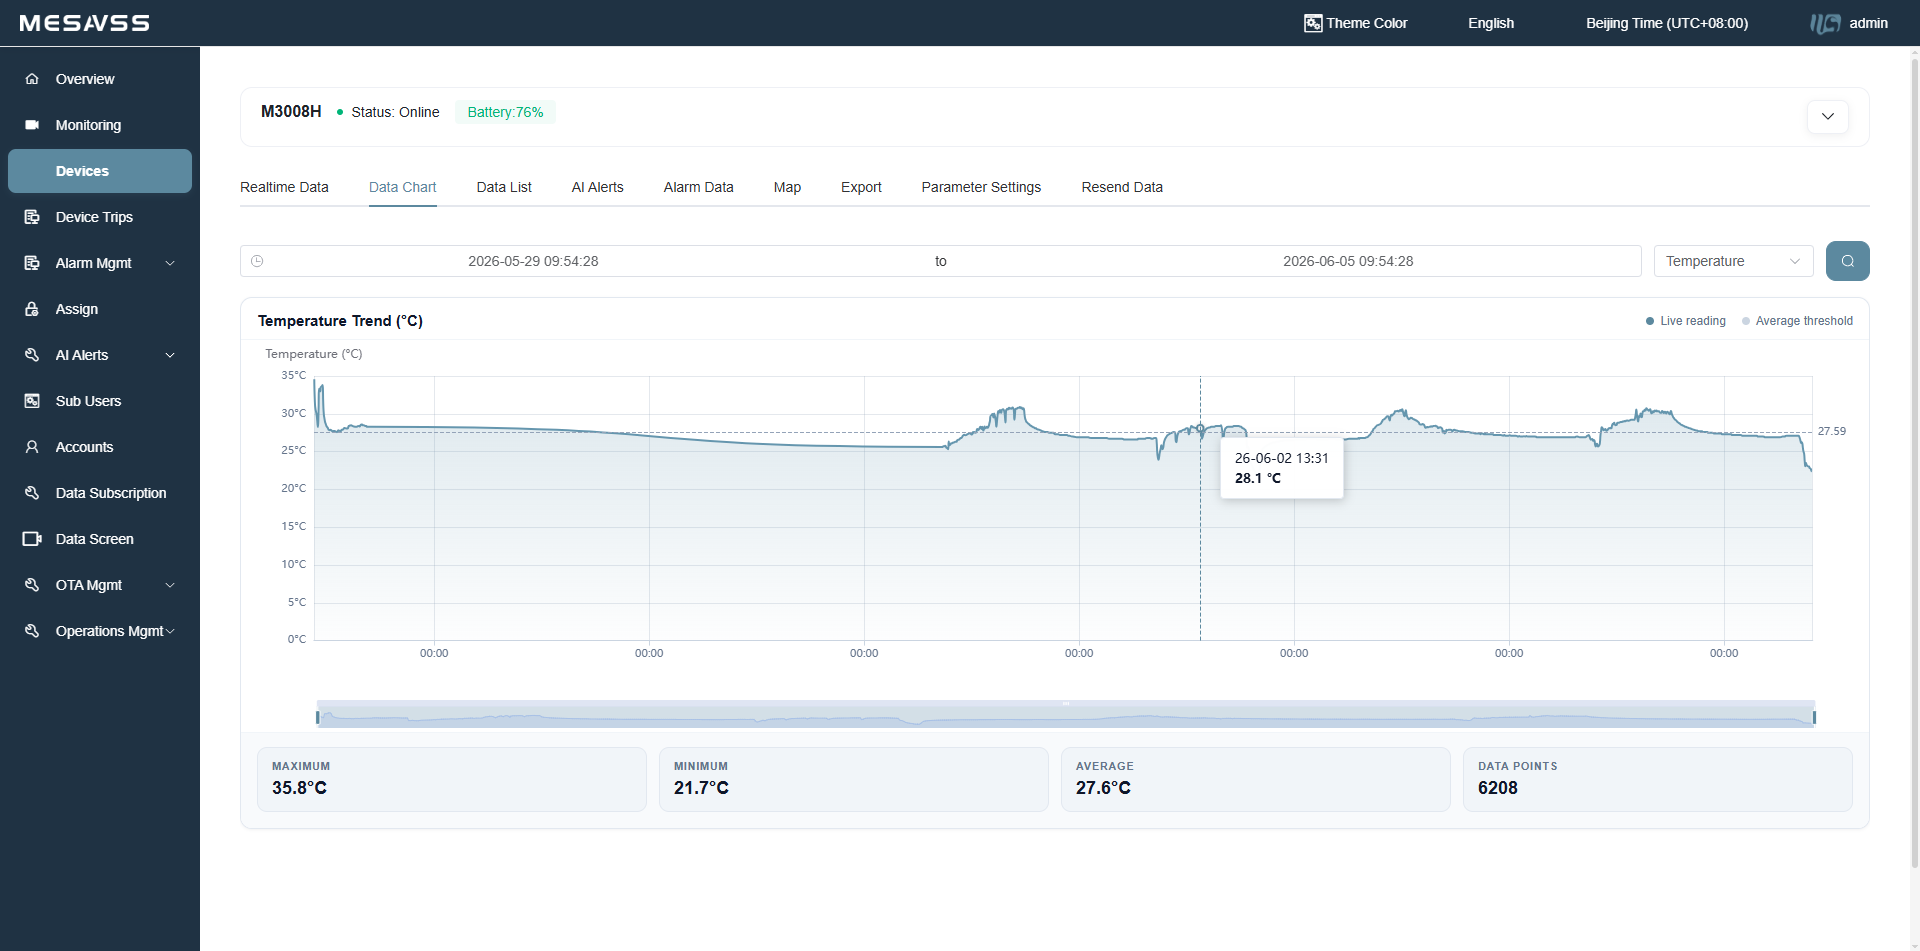
Task: Toggle the Live reading legend item
Action: 1686,321
